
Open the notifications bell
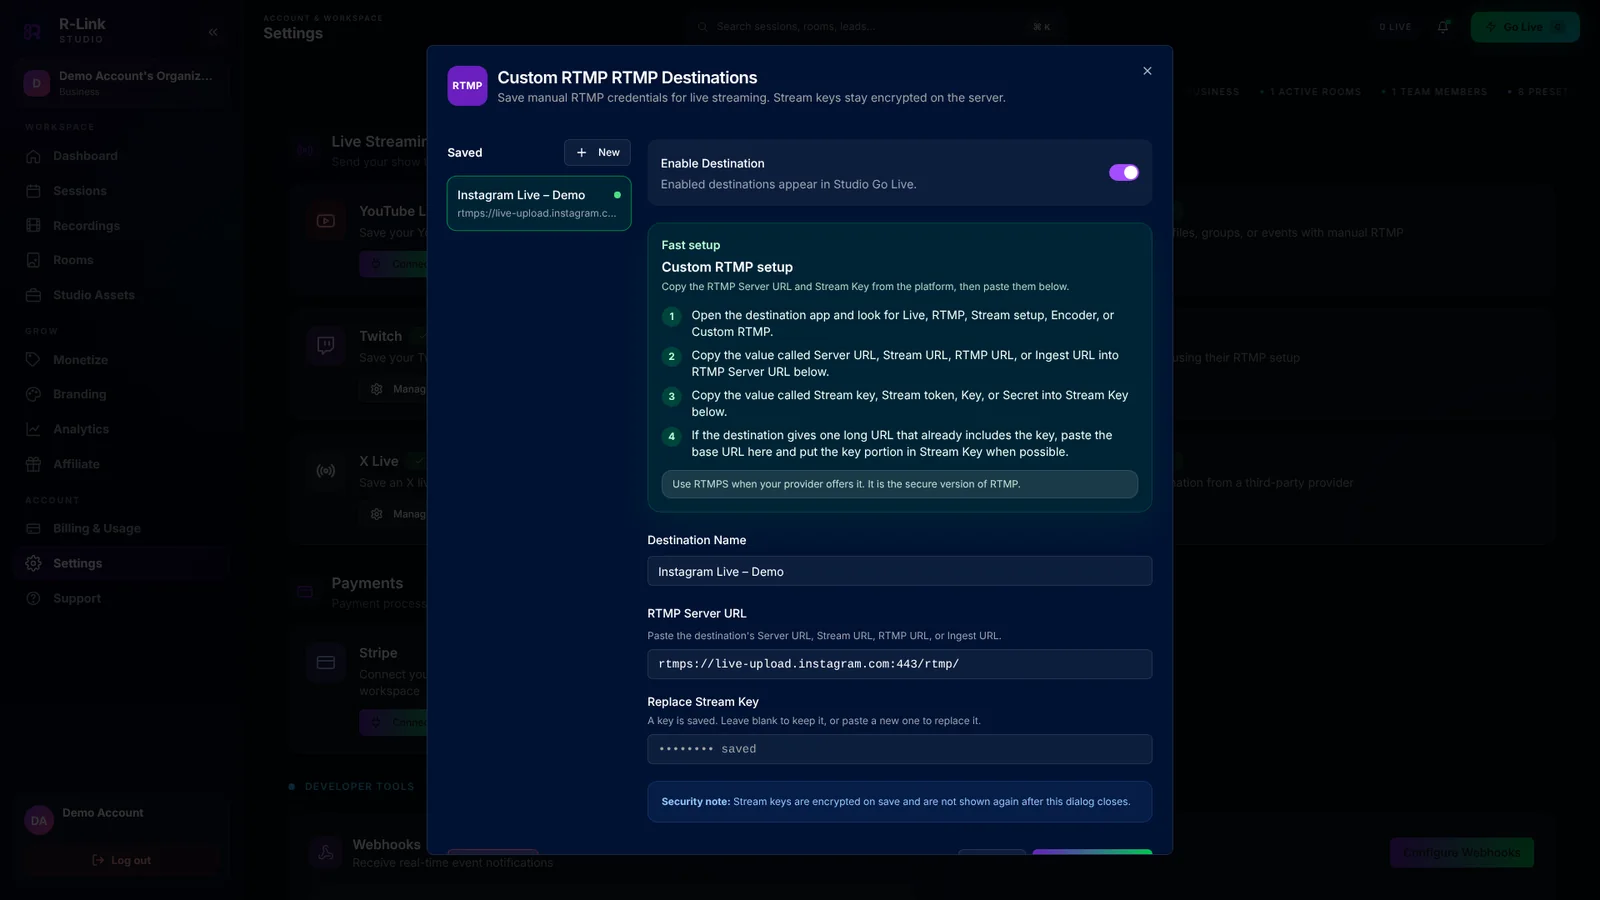pyautogui.click(x=1443, y=27)
